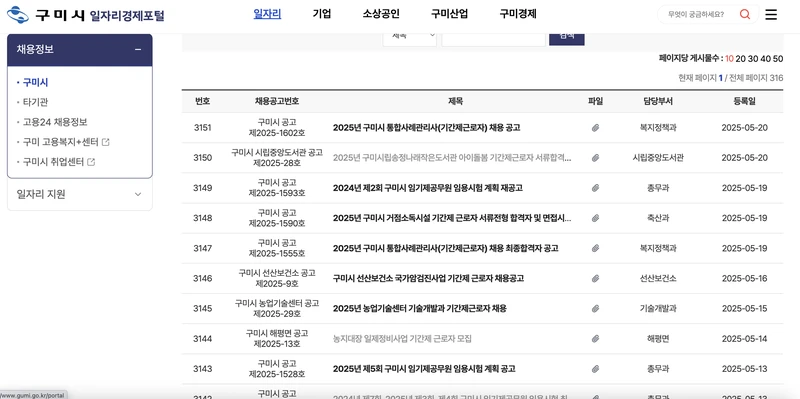The width and height of the screenshot is (800, 399).
Task: Open the 일자리 top menu
Action: tap(267, 14)
